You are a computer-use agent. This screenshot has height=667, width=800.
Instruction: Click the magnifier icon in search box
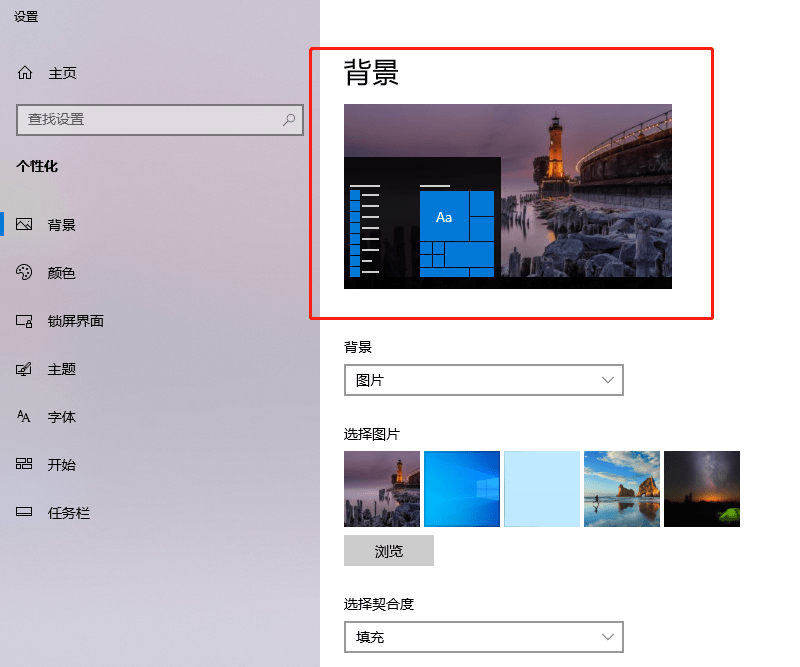(289, 119)
